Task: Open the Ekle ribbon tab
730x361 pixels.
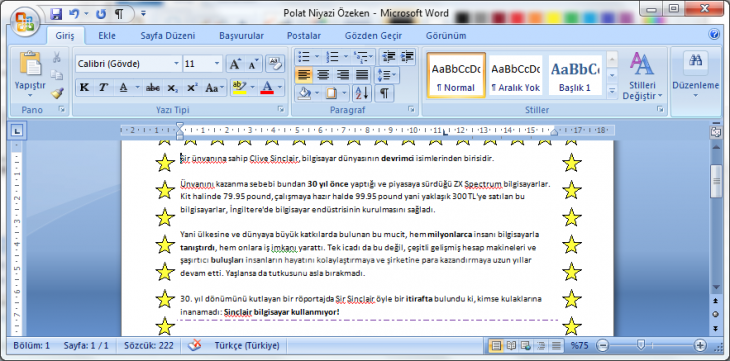Action: tap(107, 36)
